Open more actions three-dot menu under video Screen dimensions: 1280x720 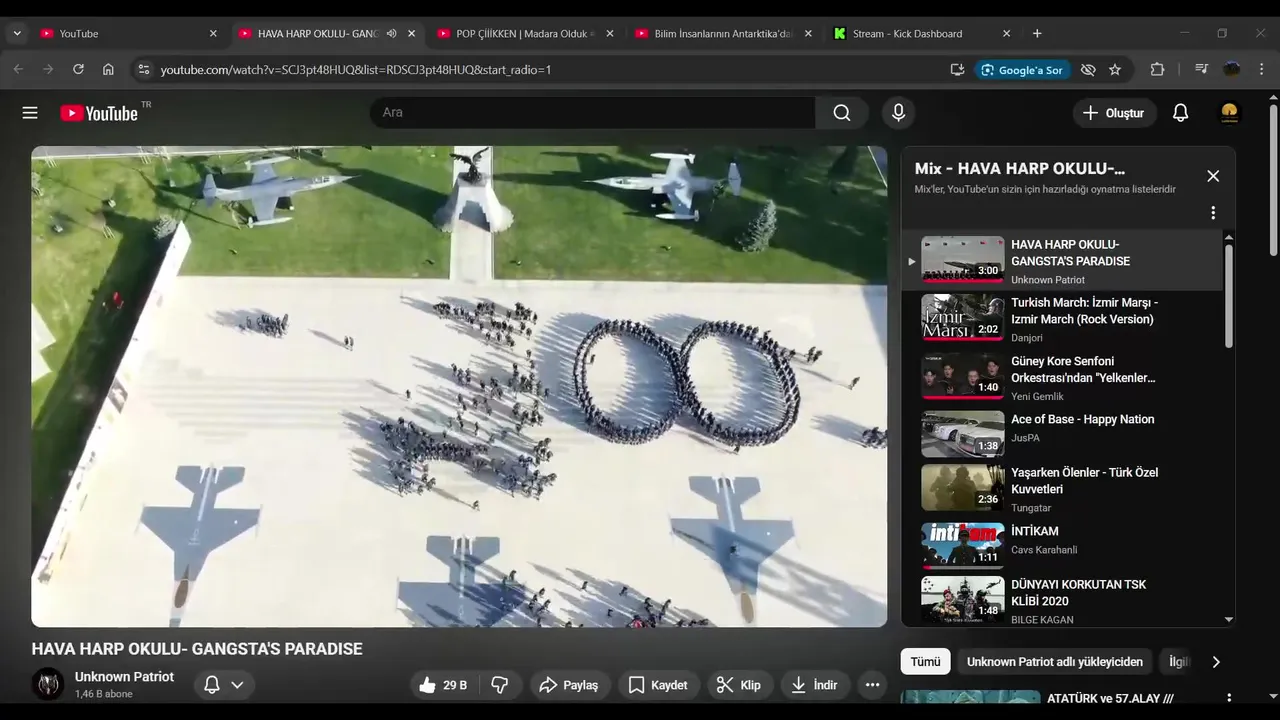point(872,685)
